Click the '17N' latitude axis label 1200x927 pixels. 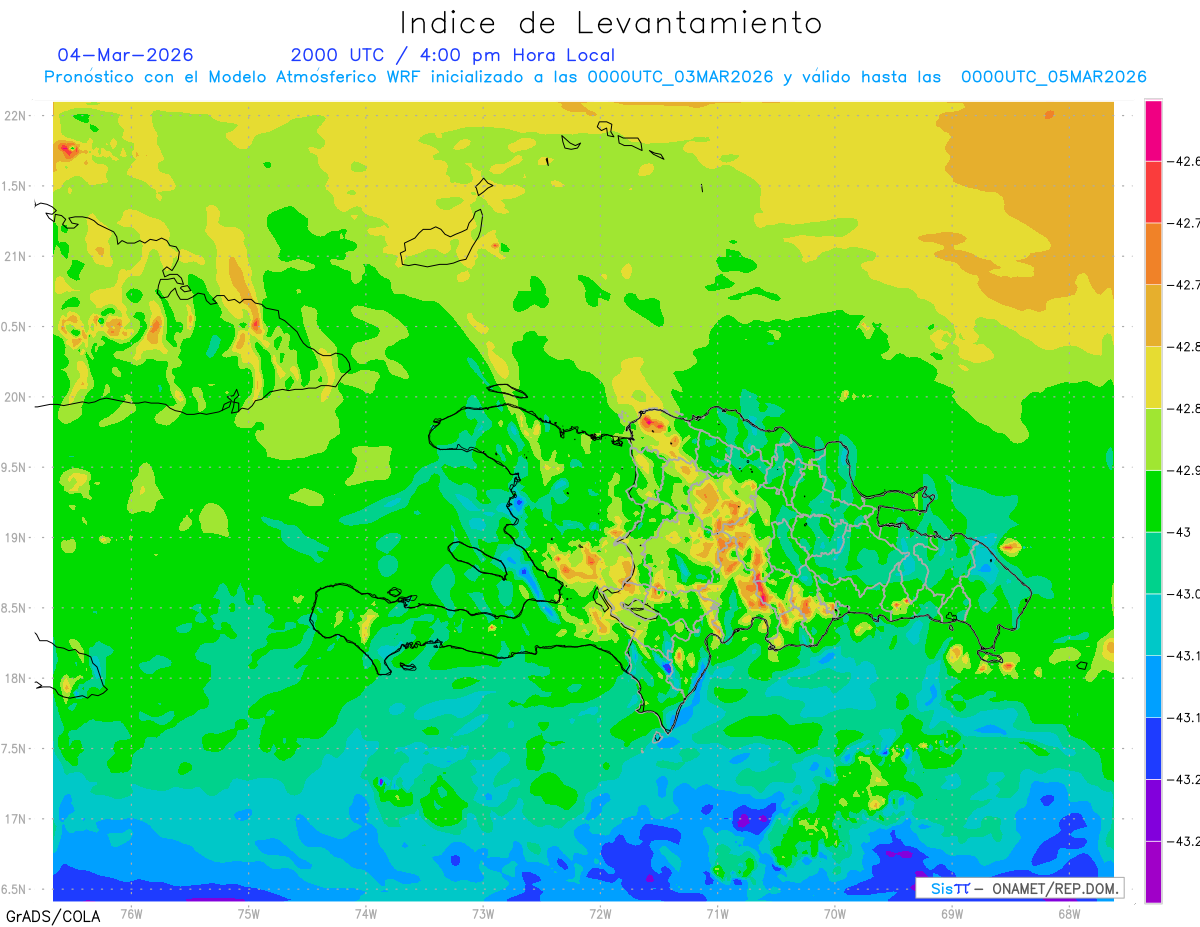[15, 819]
